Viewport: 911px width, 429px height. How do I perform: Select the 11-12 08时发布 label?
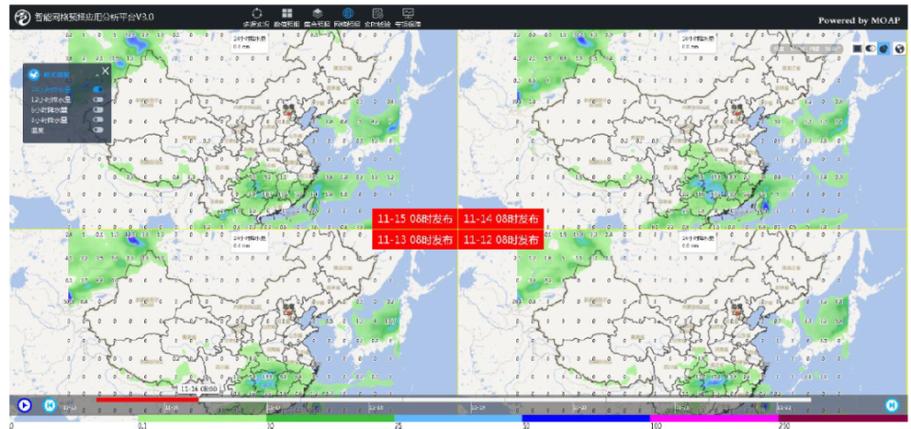[501, 239]
